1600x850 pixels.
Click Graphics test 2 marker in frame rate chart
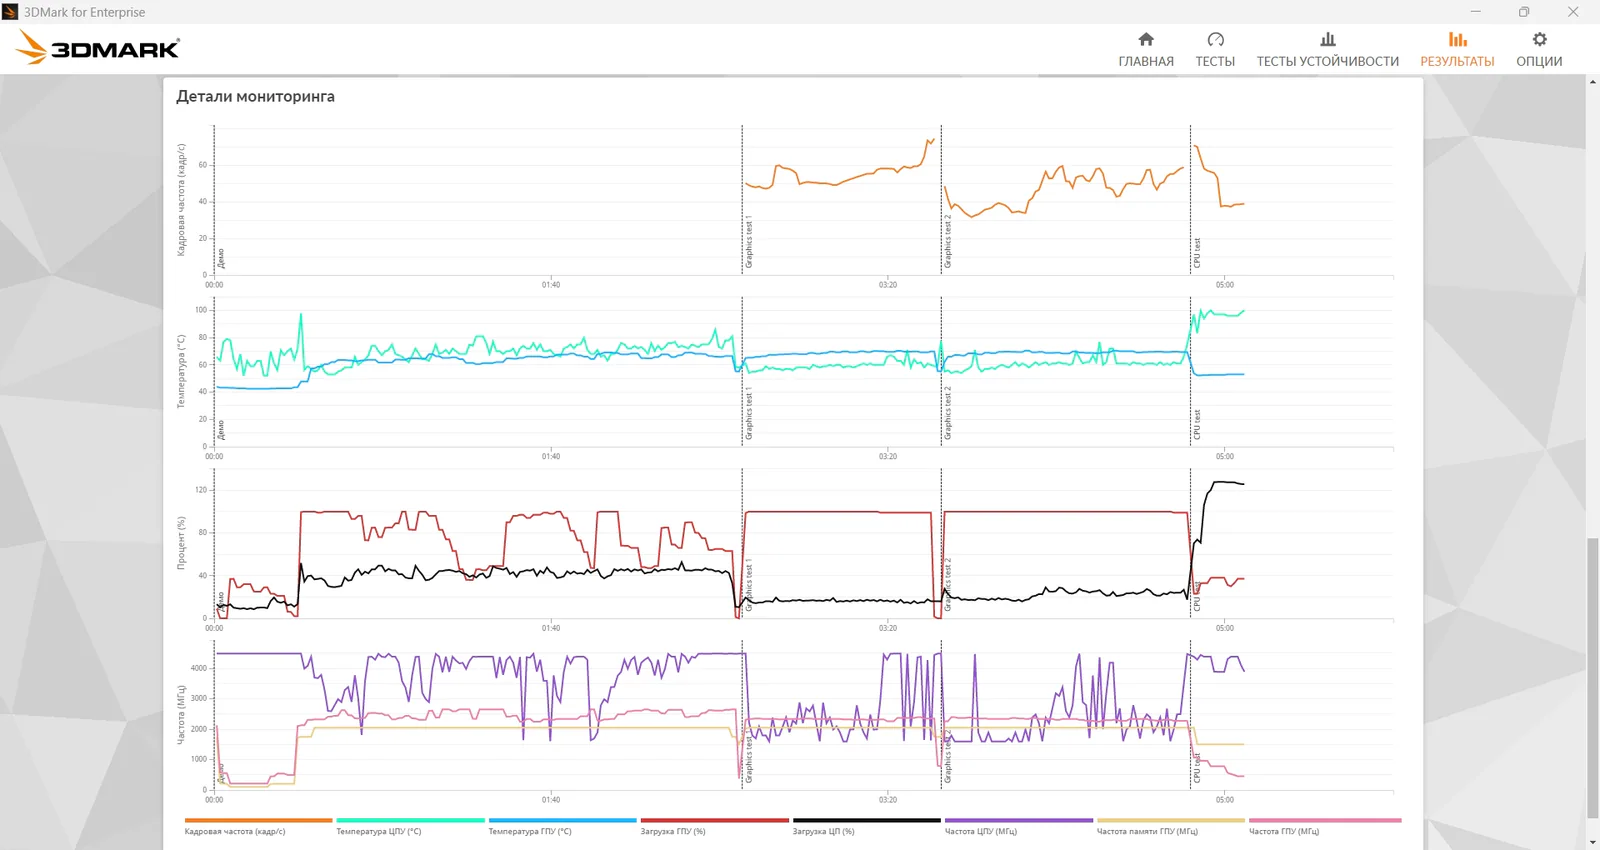947,242
